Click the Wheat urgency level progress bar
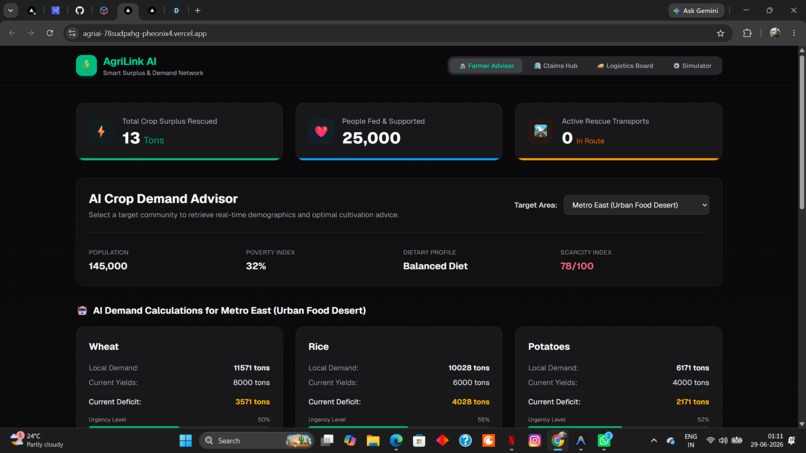This screenshot has width=806, height=453. 179,426
